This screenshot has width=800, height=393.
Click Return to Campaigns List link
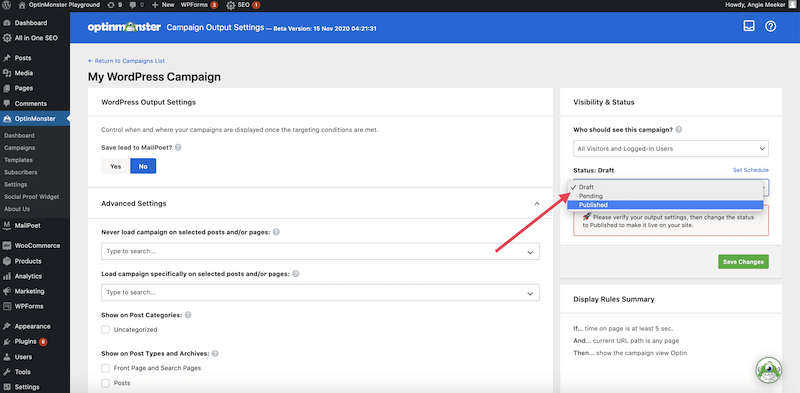(127, 61)
